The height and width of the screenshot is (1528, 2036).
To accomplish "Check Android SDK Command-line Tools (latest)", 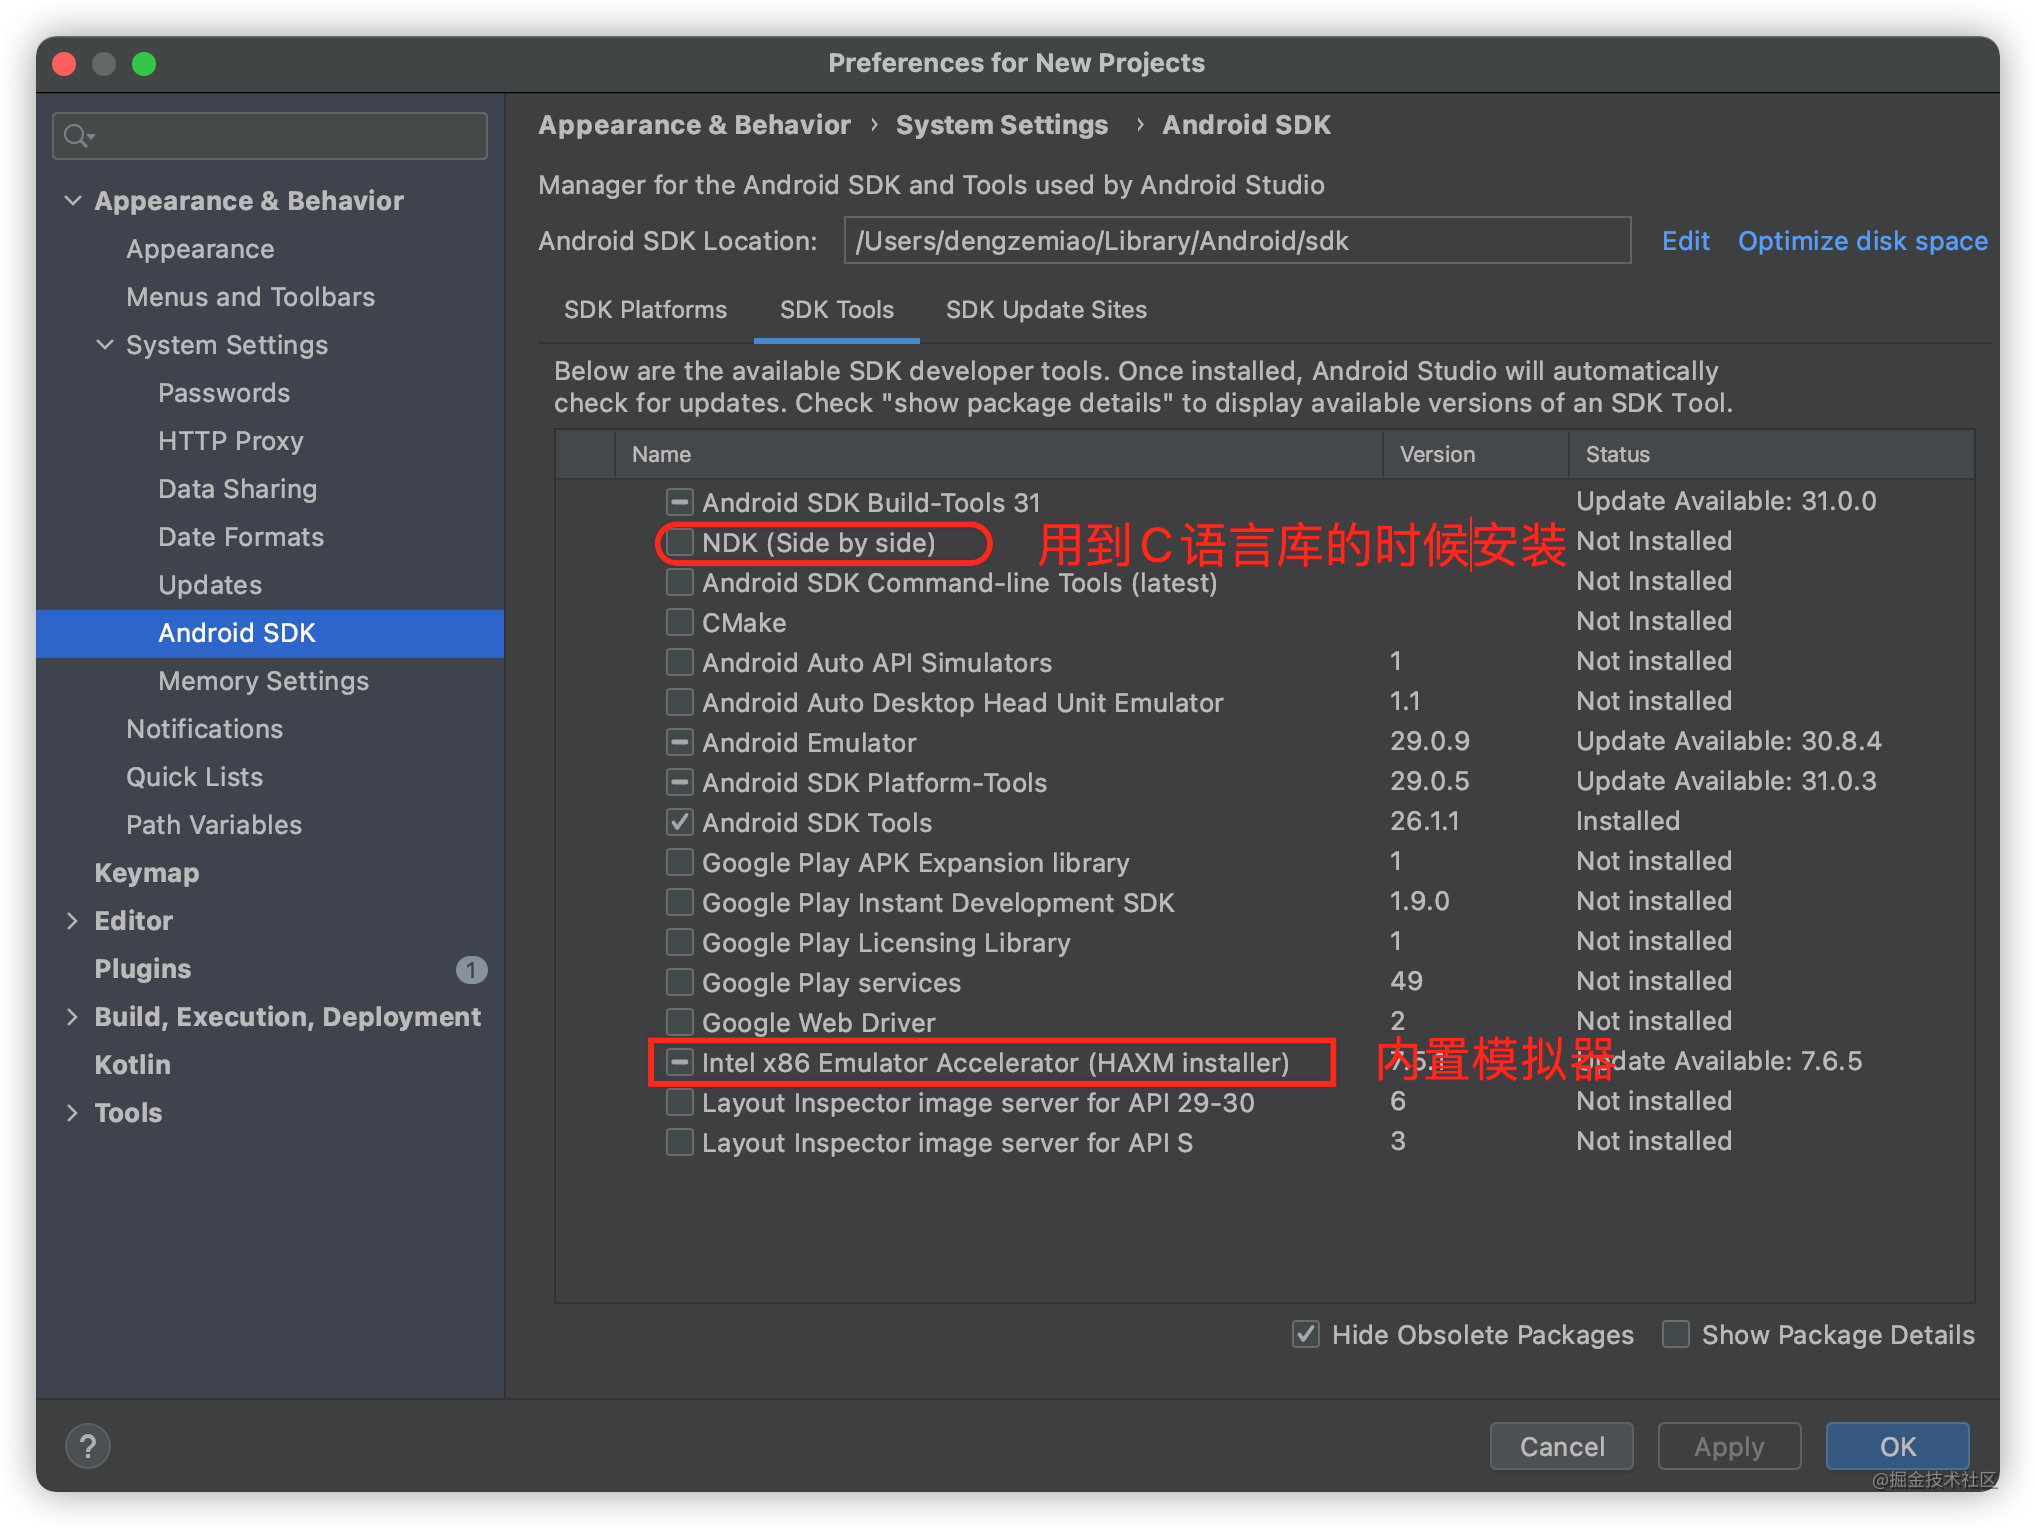I will pyautogui.click(x=680, y=583).
